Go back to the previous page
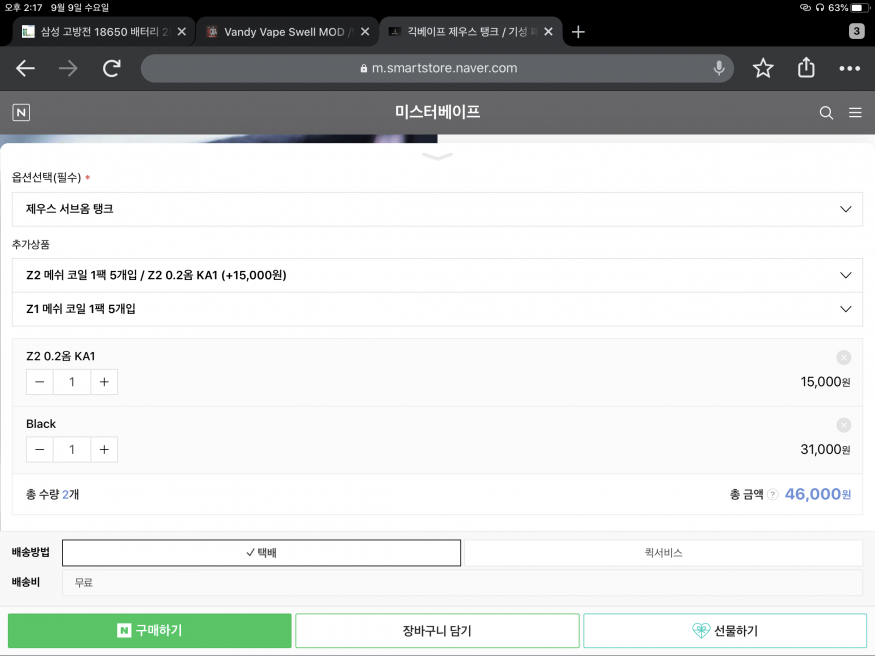Viewport: 875px width, 656px height. (x=25, y=68)
